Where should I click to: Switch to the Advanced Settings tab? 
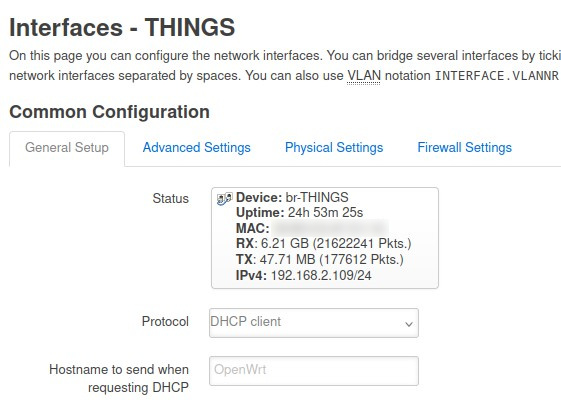pyautogui.click(x=196, y=148)
